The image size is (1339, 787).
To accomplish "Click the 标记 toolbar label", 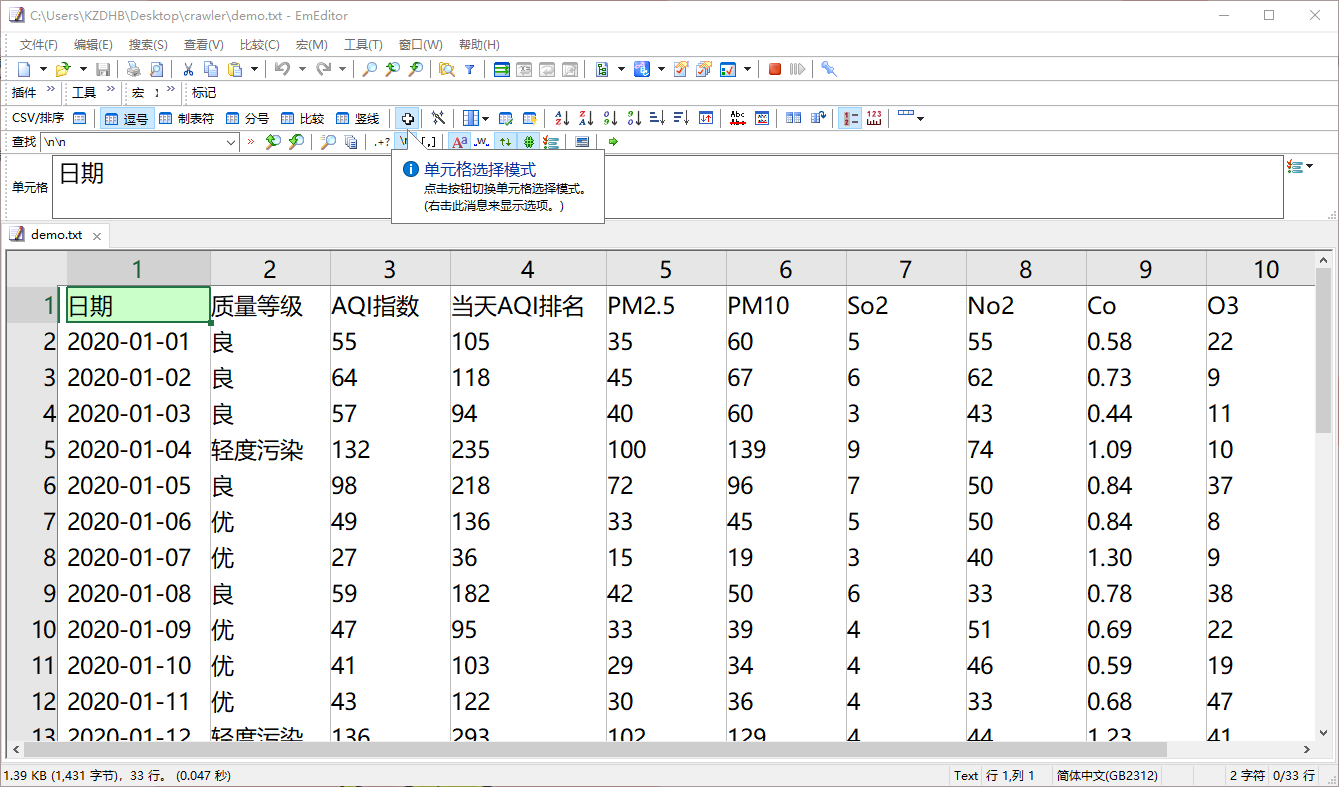I will pos(204,92).
